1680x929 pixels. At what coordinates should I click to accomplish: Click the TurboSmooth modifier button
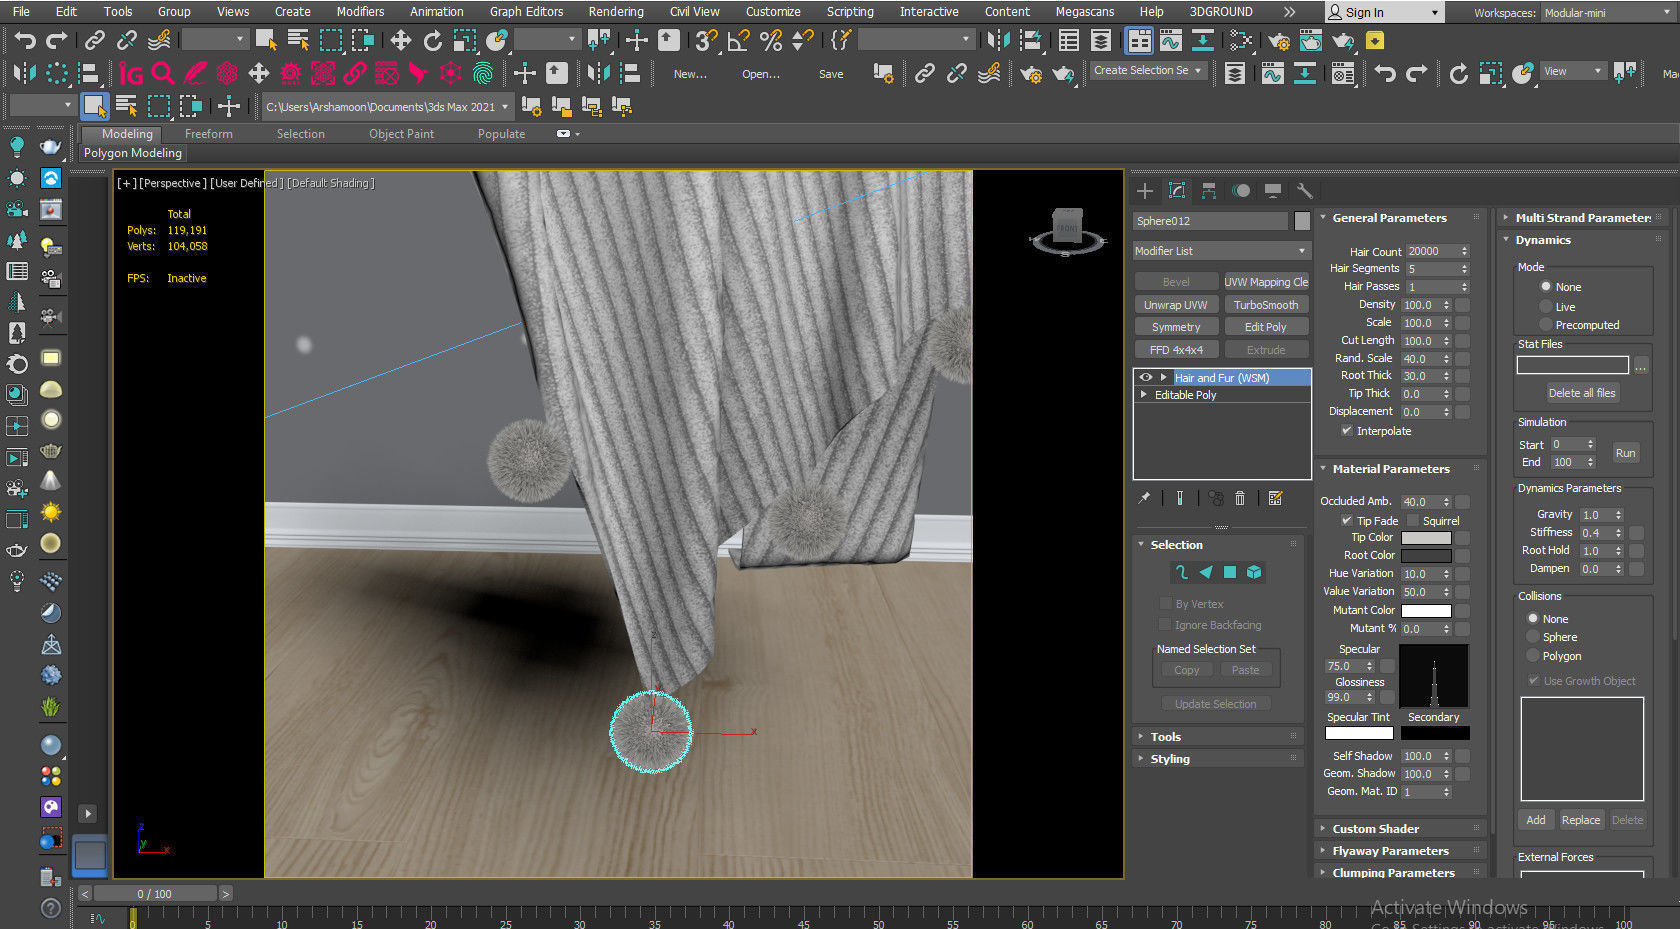point(1265,305)
